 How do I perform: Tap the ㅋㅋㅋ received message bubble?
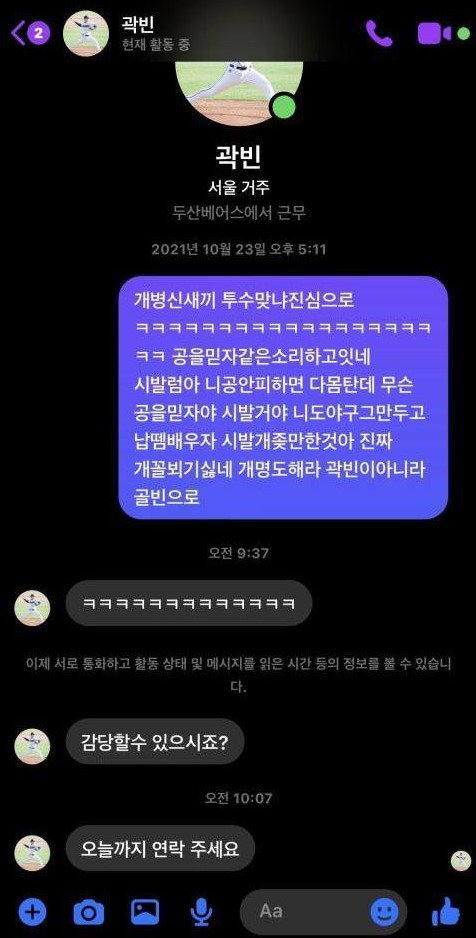pos(189,603)
